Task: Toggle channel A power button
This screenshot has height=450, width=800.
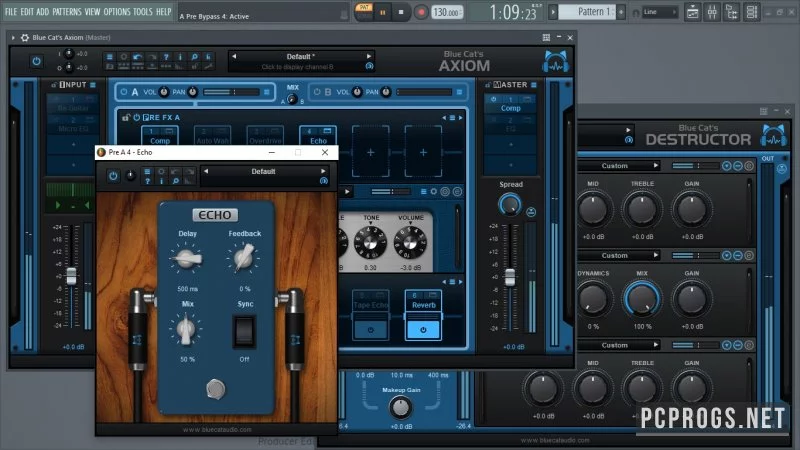Action: (x=123, y=92)
